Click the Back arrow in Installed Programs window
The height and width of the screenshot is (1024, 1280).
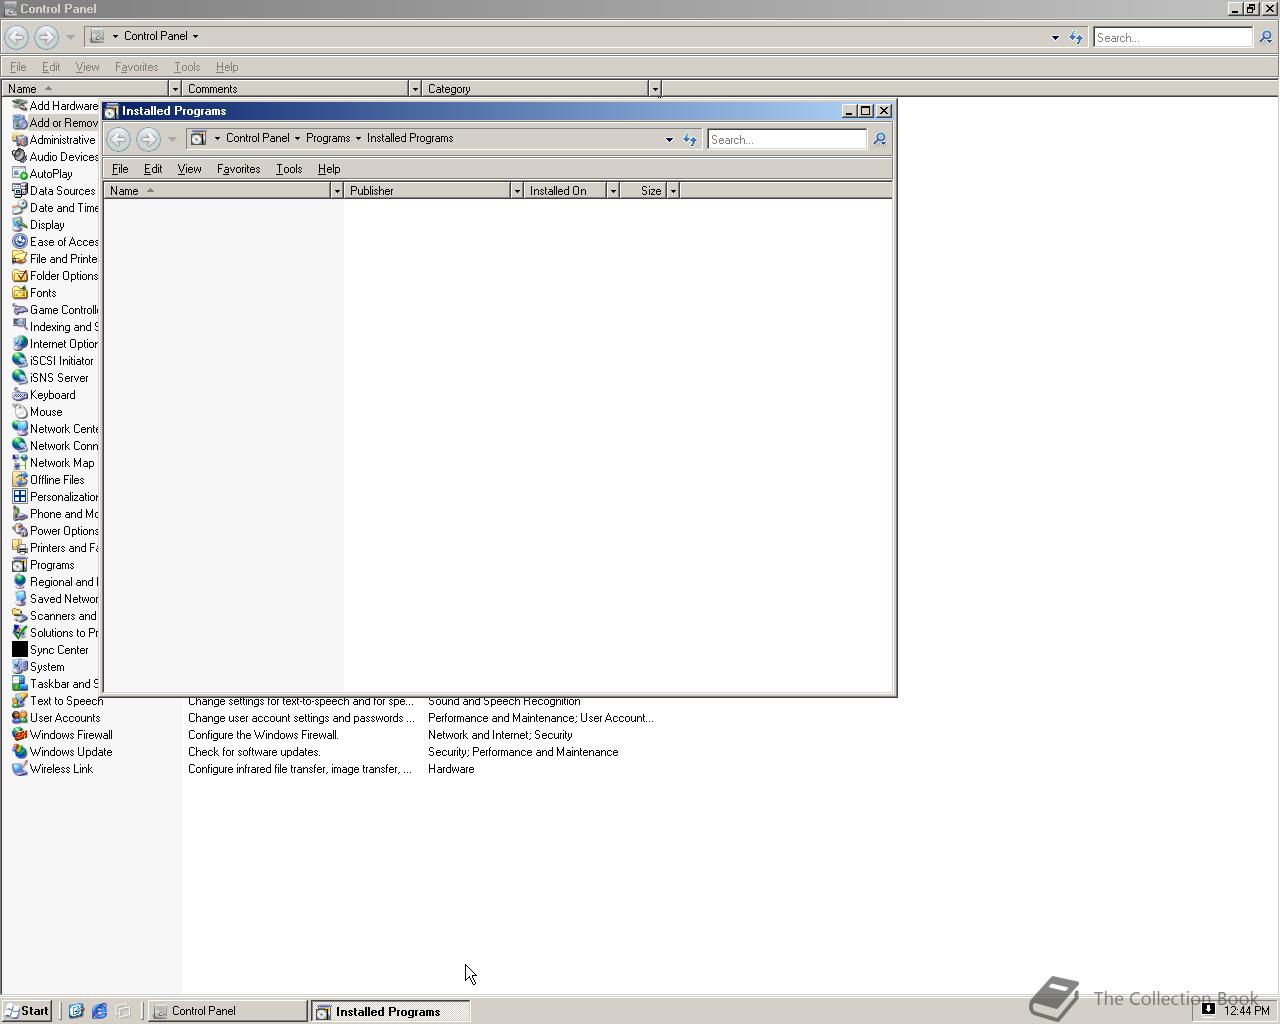[x=118, y=139]
